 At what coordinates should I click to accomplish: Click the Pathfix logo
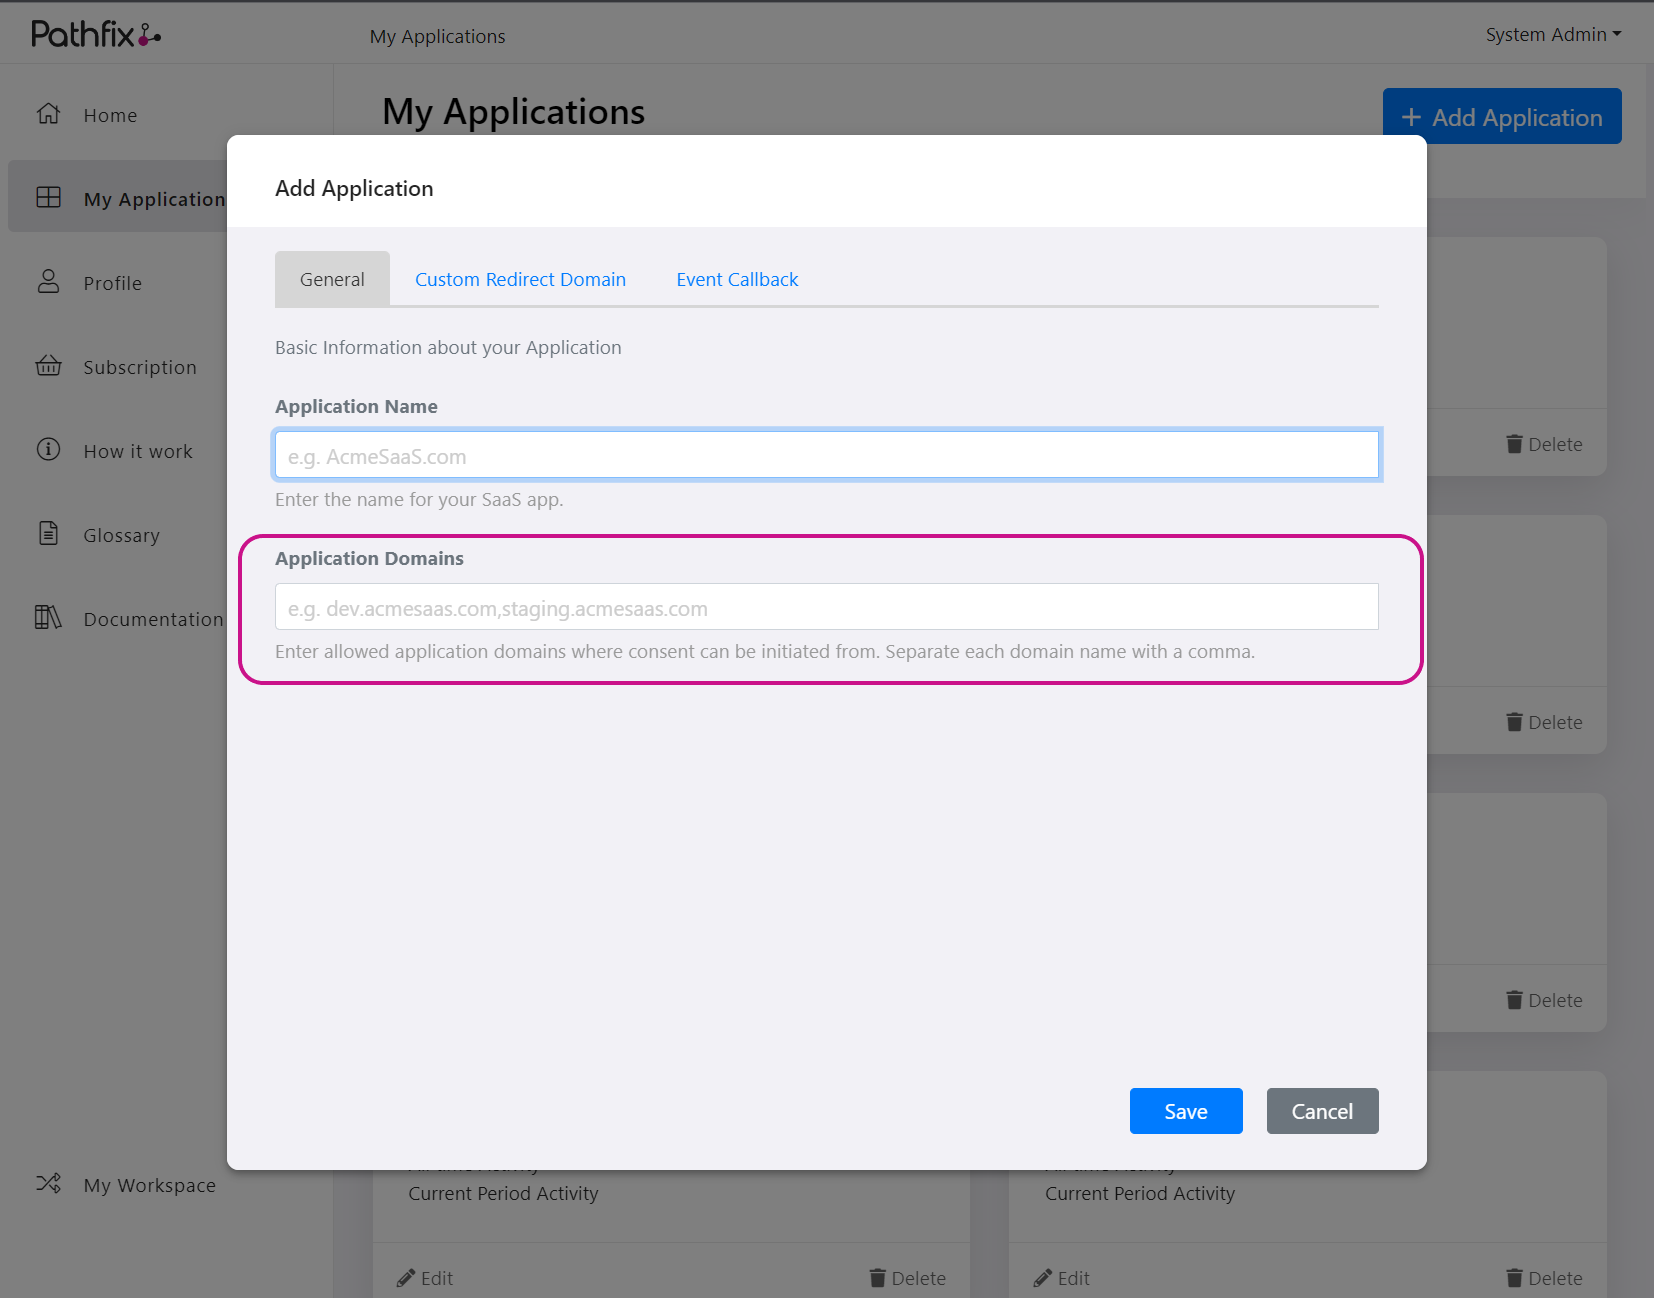coord(94,33)
